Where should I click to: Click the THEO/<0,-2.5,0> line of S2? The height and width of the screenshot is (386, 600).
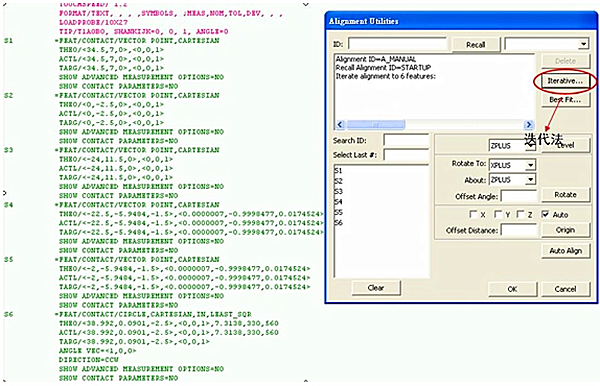pos(111,104)
